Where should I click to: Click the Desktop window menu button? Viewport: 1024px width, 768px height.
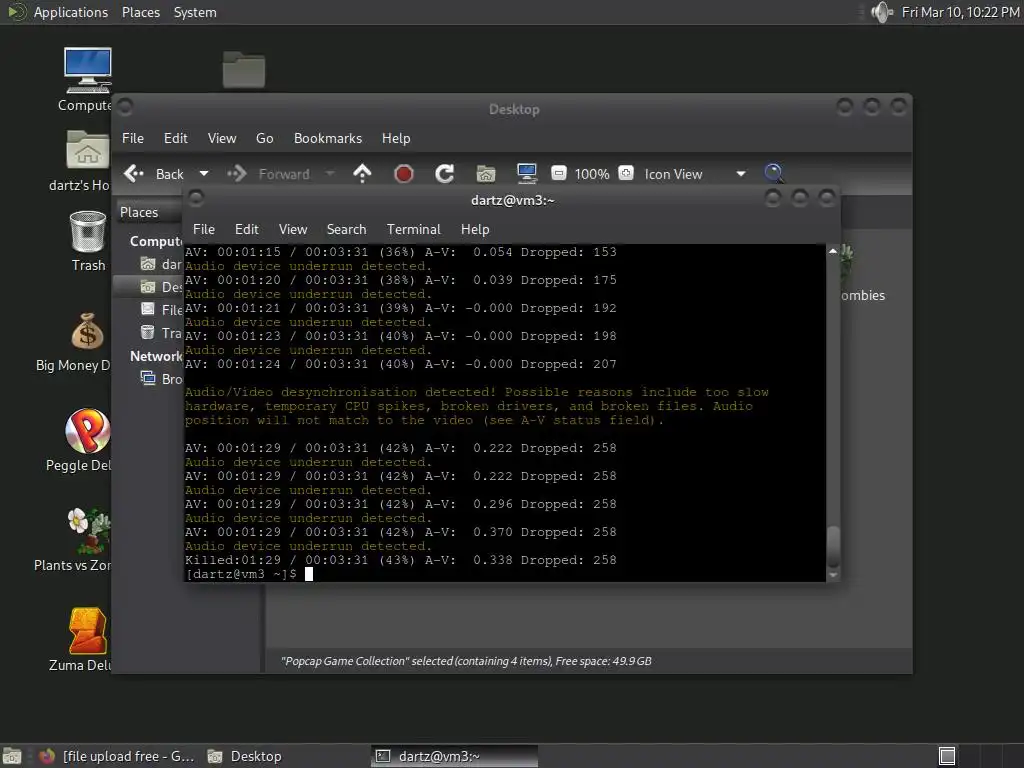tap(125, 106)
